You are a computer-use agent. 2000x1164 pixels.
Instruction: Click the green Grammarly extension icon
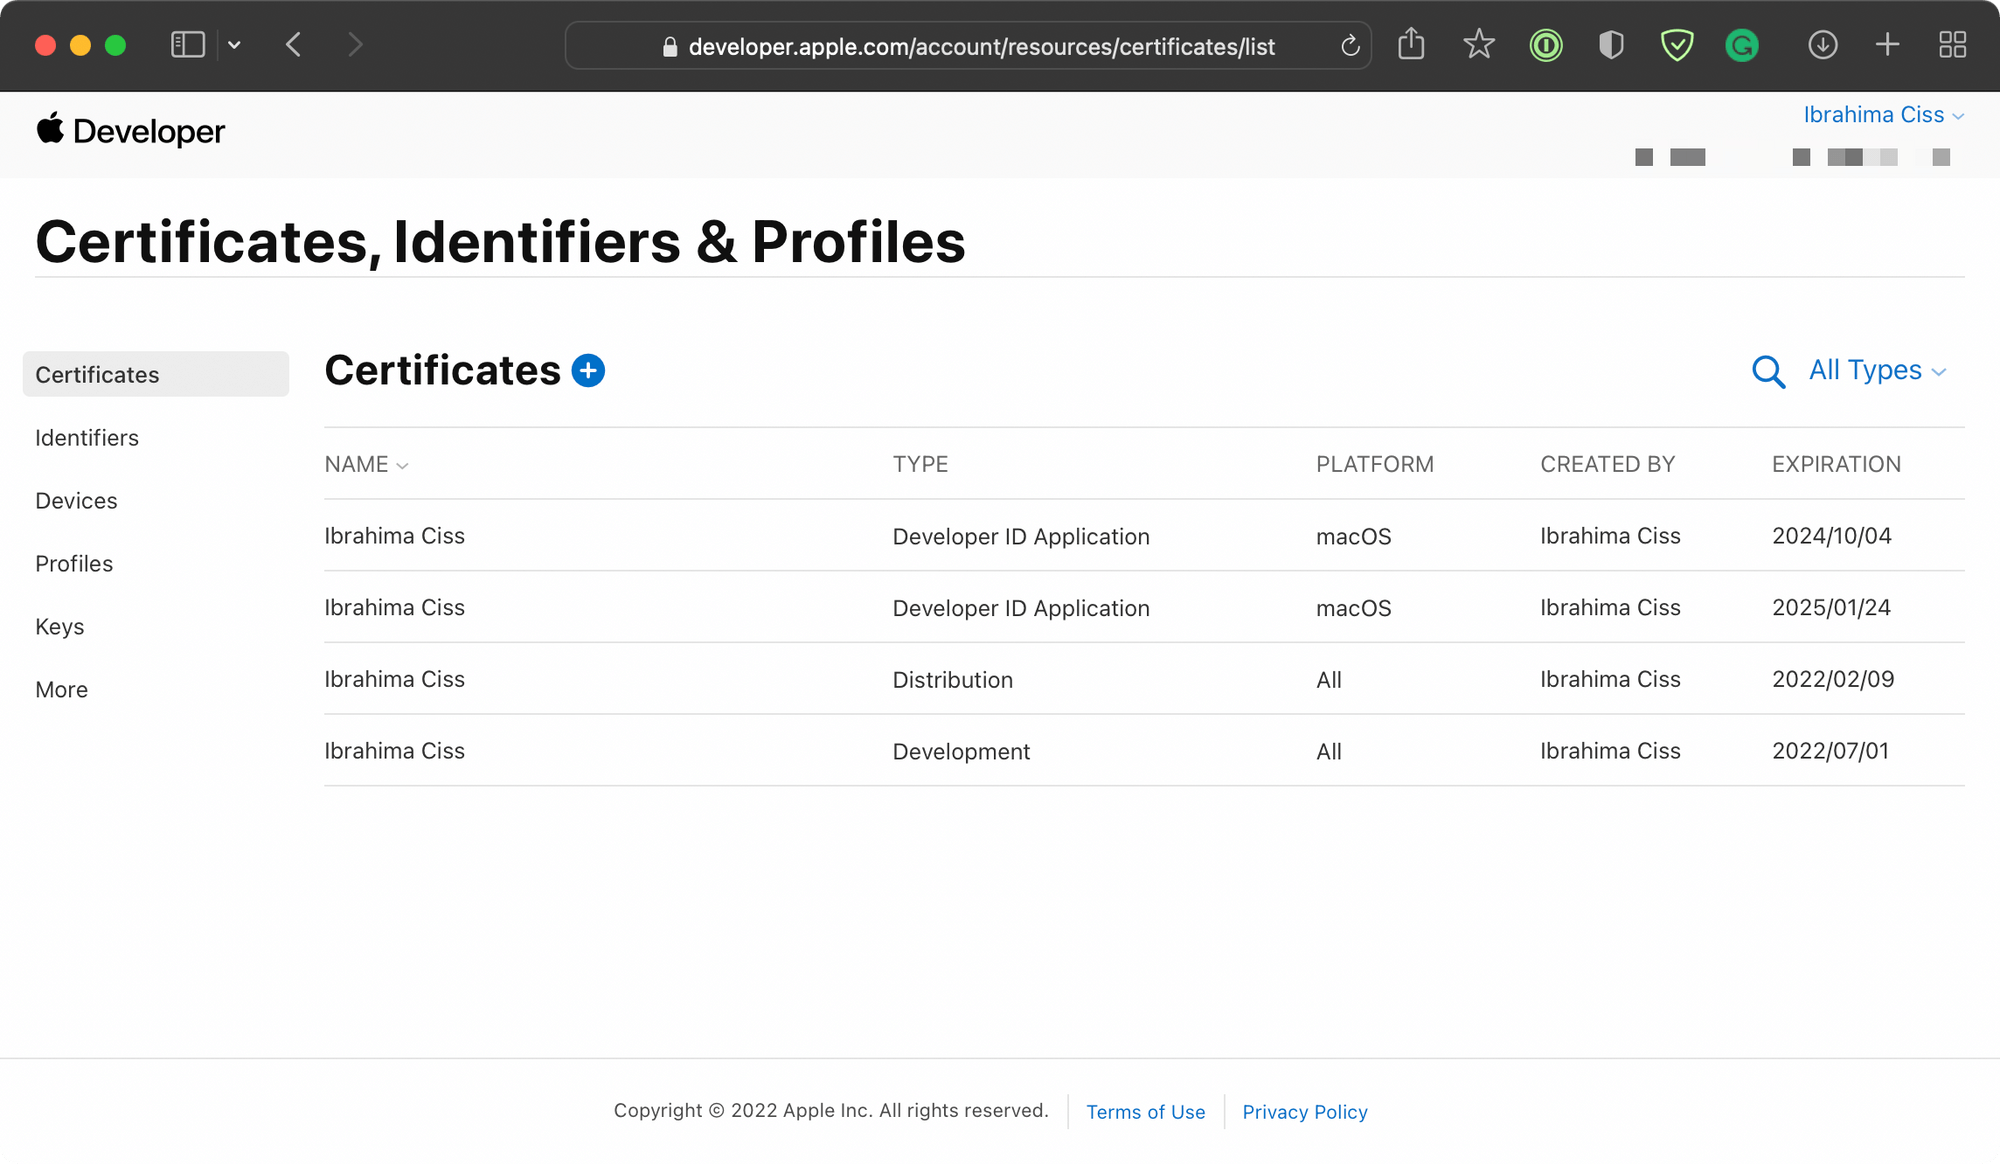[1742, 46]
